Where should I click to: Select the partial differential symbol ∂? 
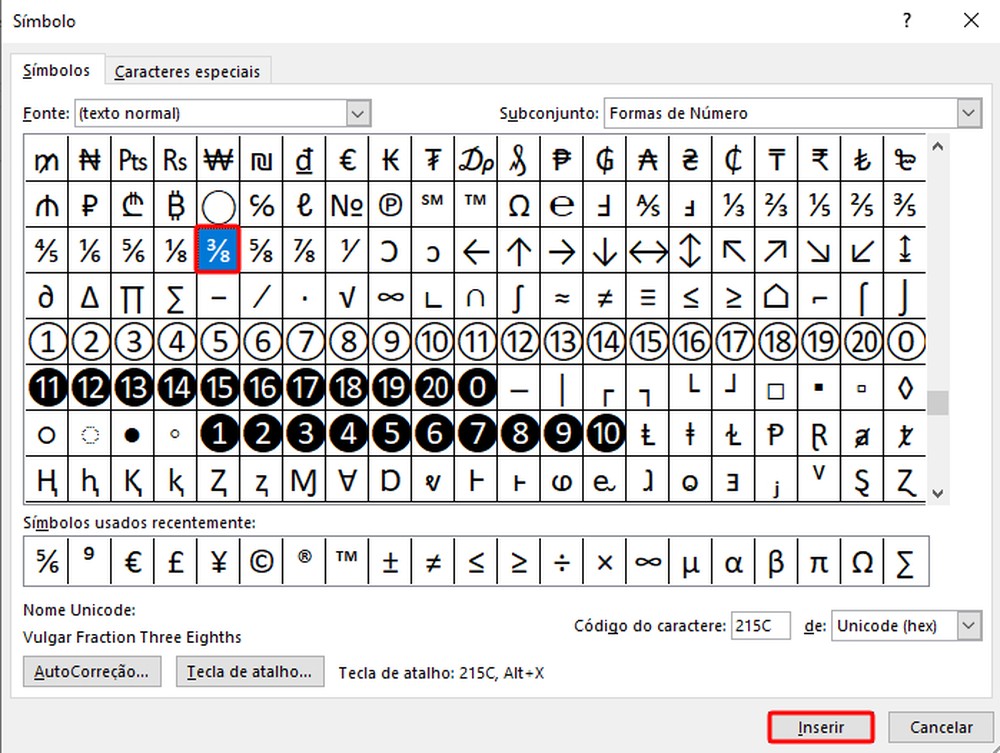(x=47, y=296)
